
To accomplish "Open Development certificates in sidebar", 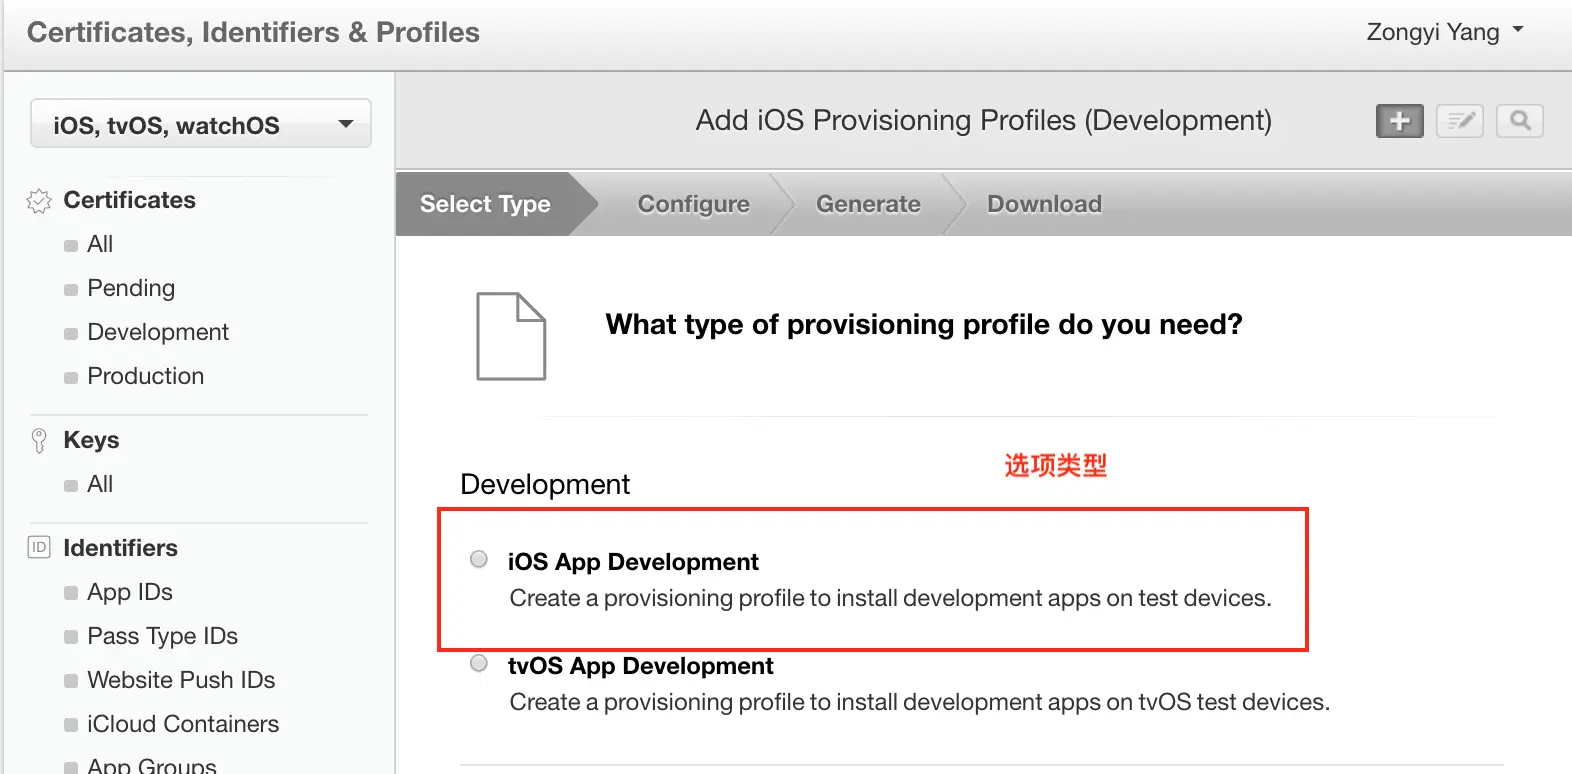I will pyautogui.click(x=158, y=332).
